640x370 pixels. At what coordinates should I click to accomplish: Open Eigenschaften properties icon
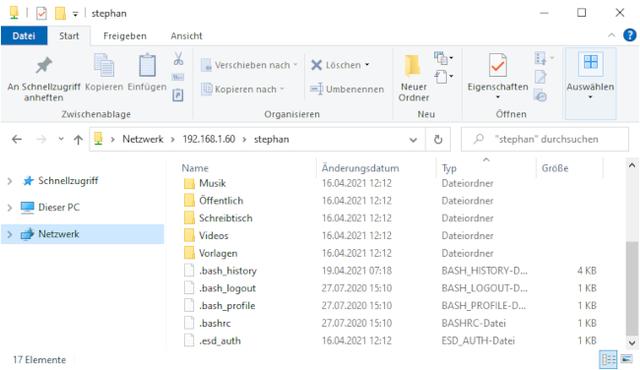(498, 65)
